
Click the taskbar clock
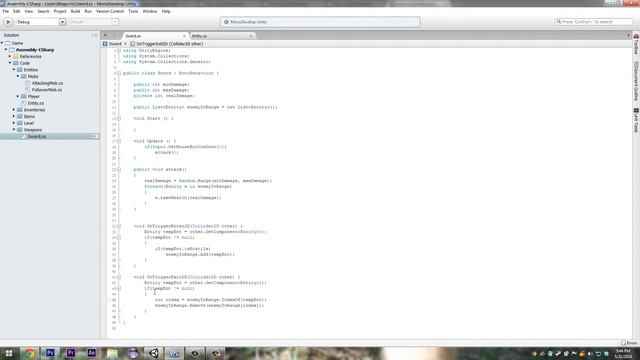pos(623,353)
